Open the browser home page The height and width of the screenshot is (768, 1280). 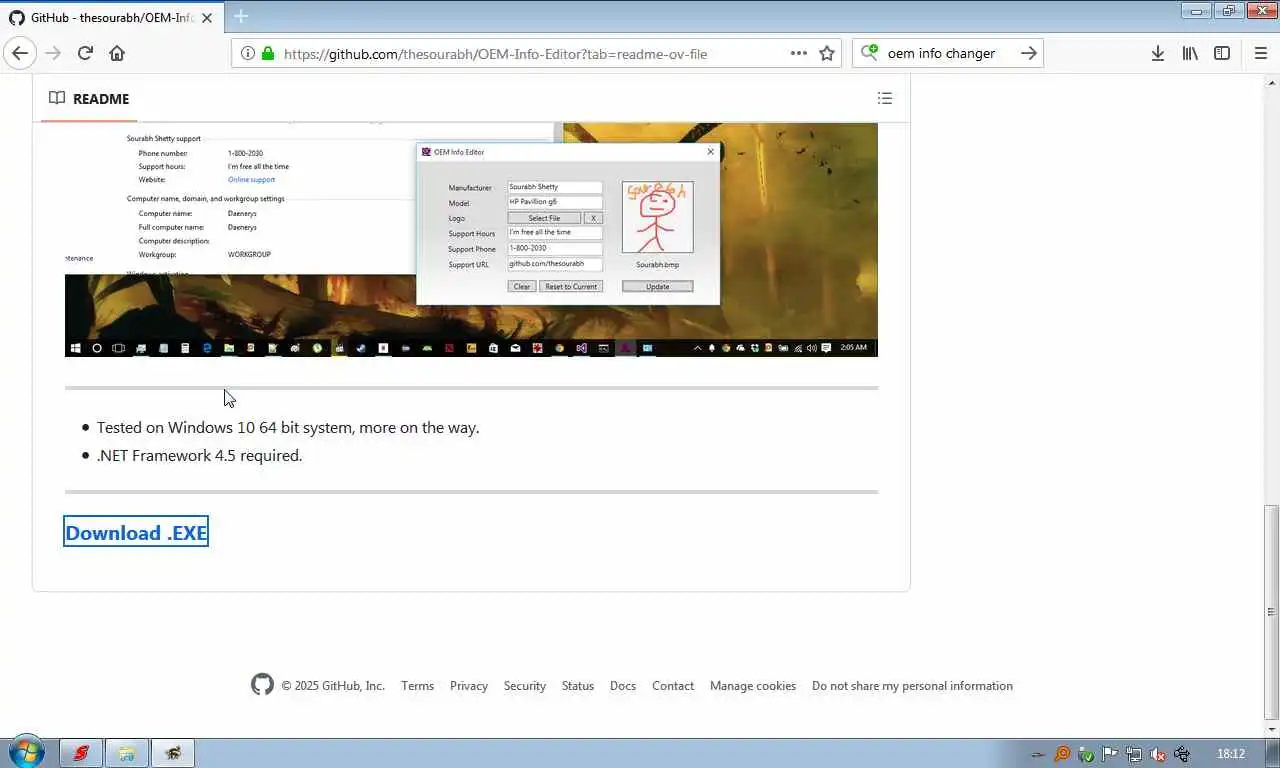[117, 53]
